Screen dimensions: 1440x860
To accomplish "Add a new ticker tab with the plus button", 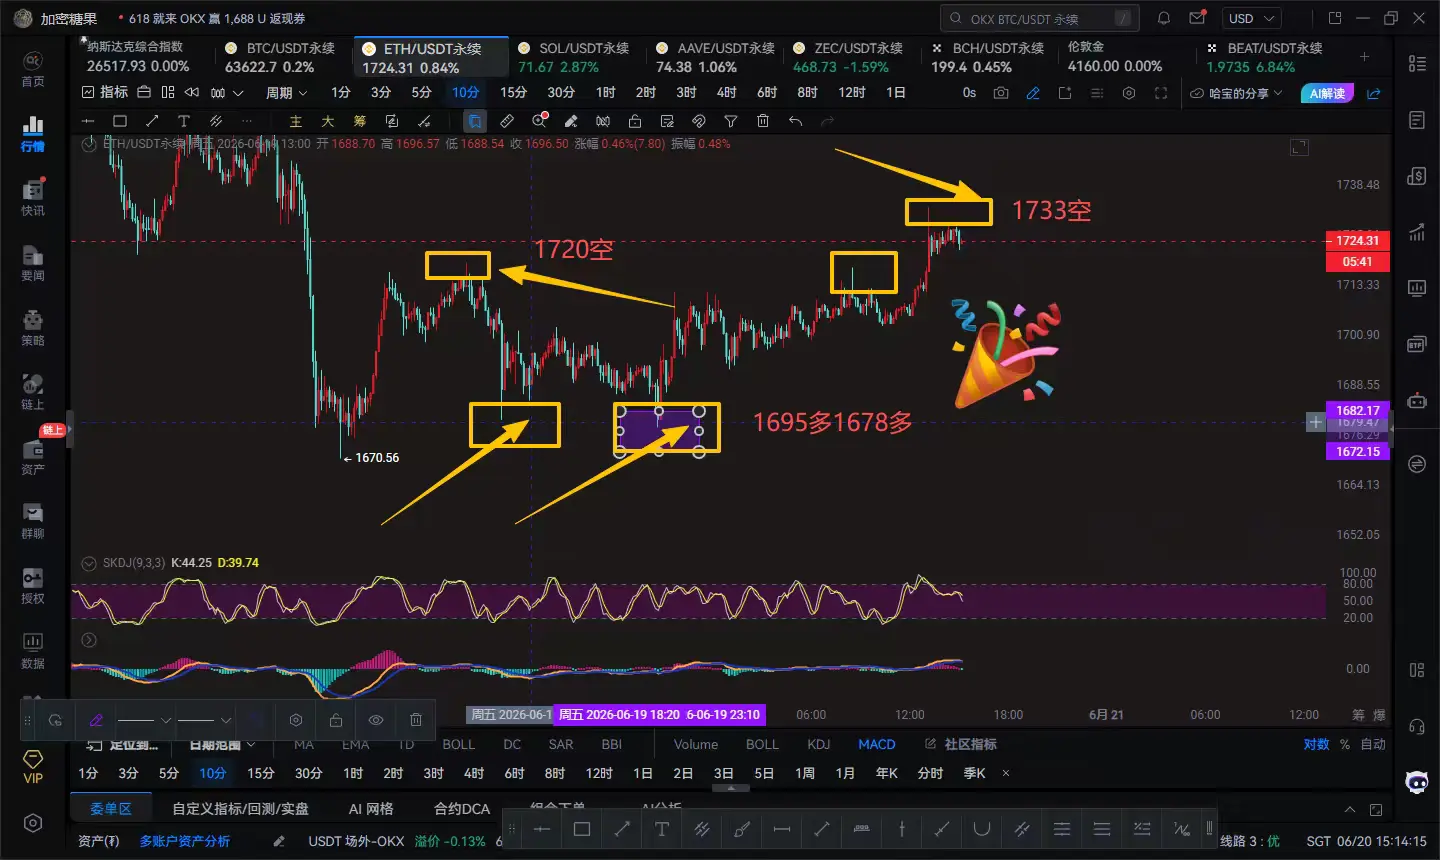I will [x=1365, y=57].
